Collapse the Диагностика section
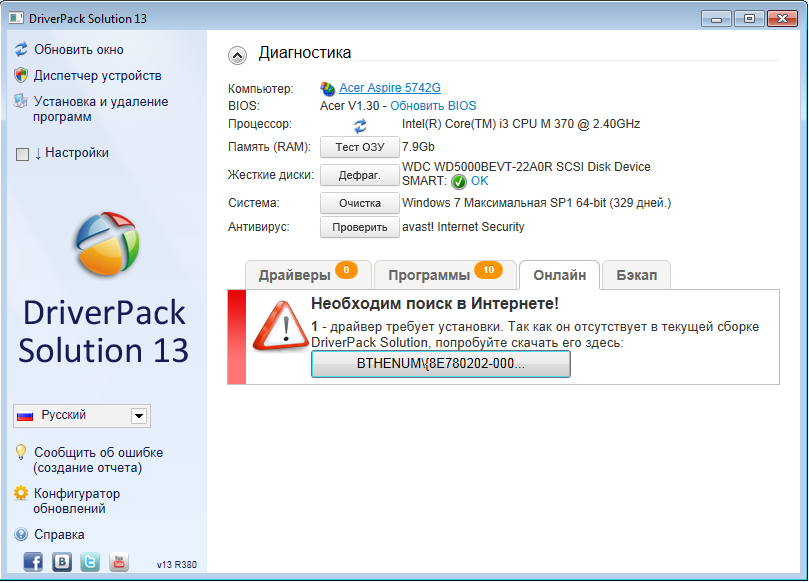The height and width of the screenshot is (583, 809). point(237,55)
